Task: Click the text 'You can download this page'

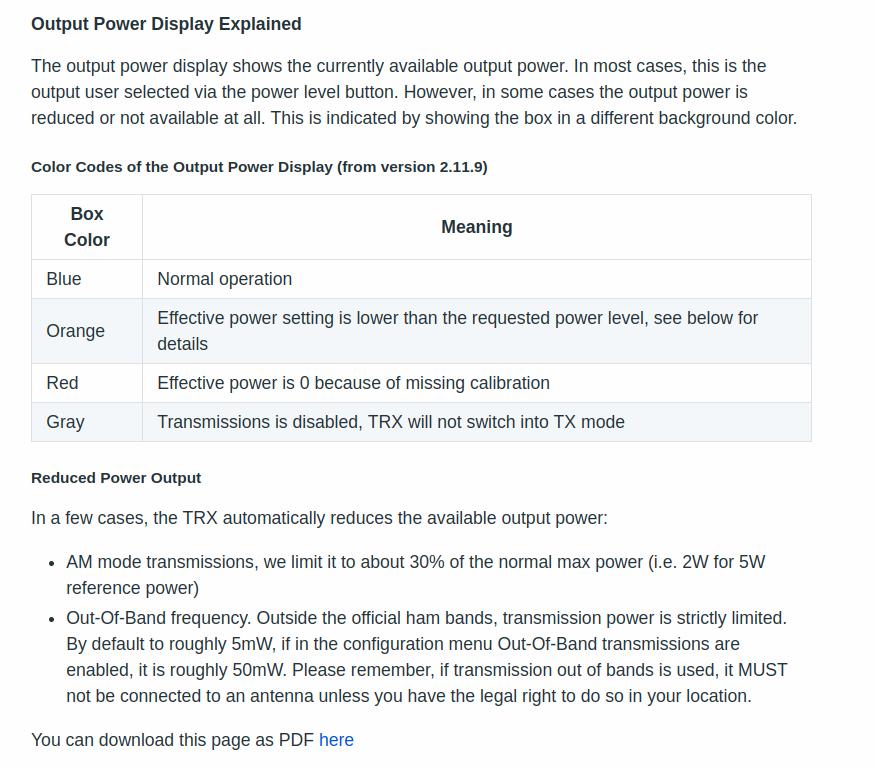Action: tap(172, 740)
